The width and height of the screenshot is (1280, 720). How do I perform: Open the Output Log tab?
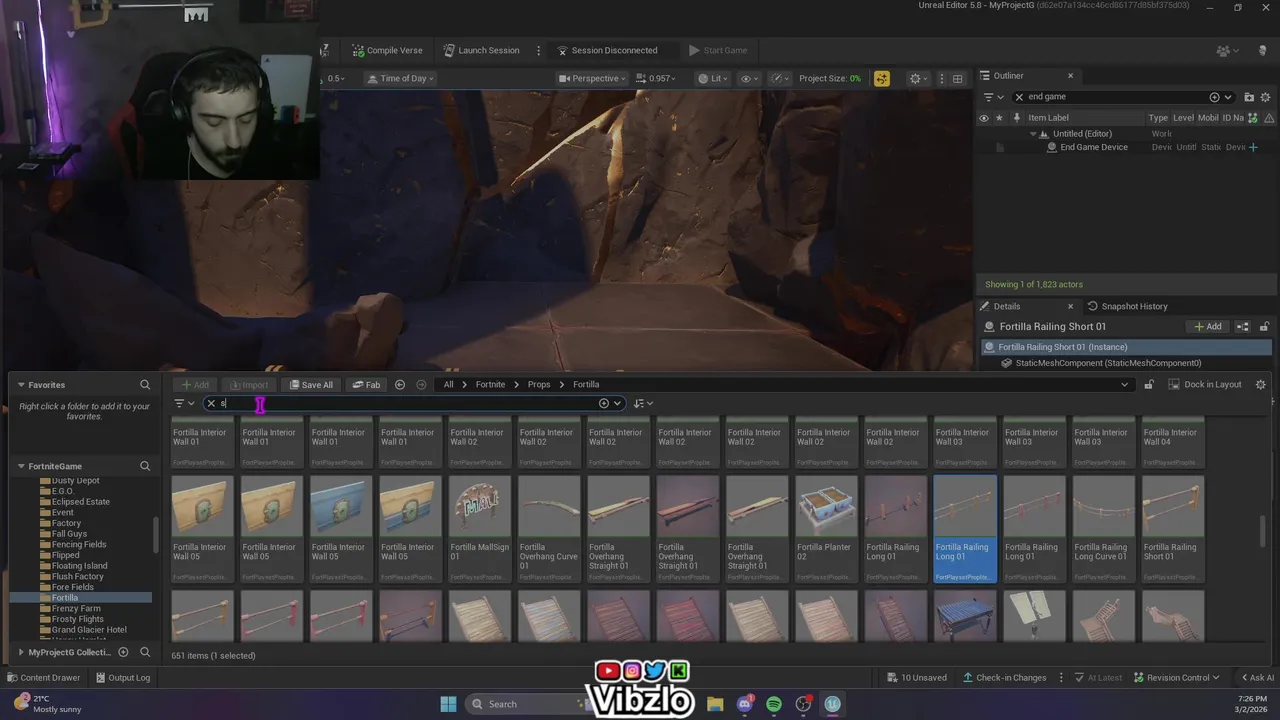coord(122,677)
